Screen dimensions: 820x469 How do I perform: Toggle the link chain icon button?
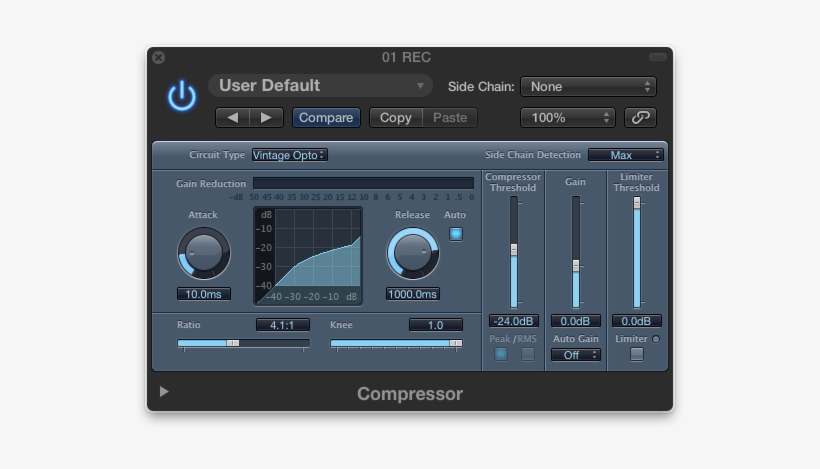(x=641, y=118)
